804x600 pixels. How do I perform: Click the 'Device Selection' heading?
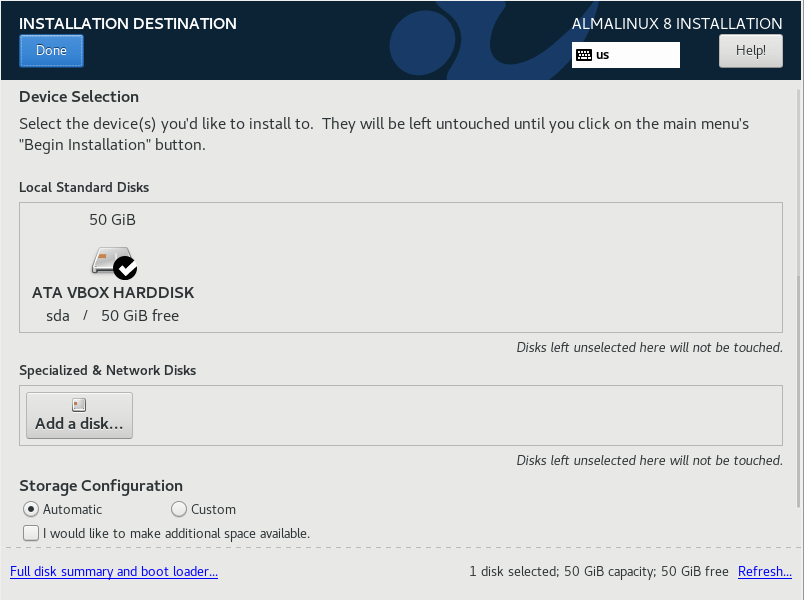(x=79, y=96)
